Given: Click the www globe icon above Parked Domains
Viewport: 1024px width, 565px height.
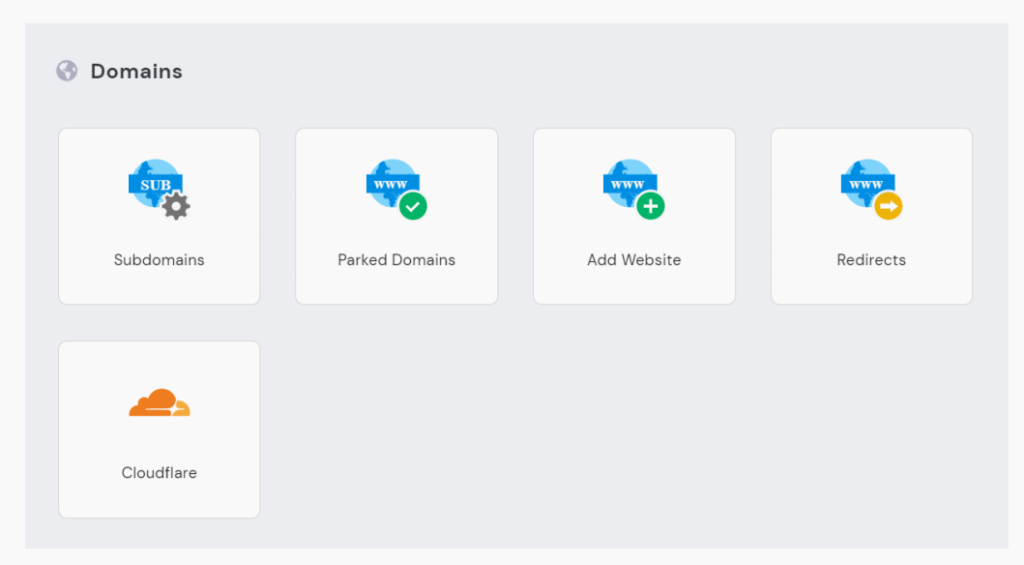Looking at the screenshot, I should pos(390,183).
